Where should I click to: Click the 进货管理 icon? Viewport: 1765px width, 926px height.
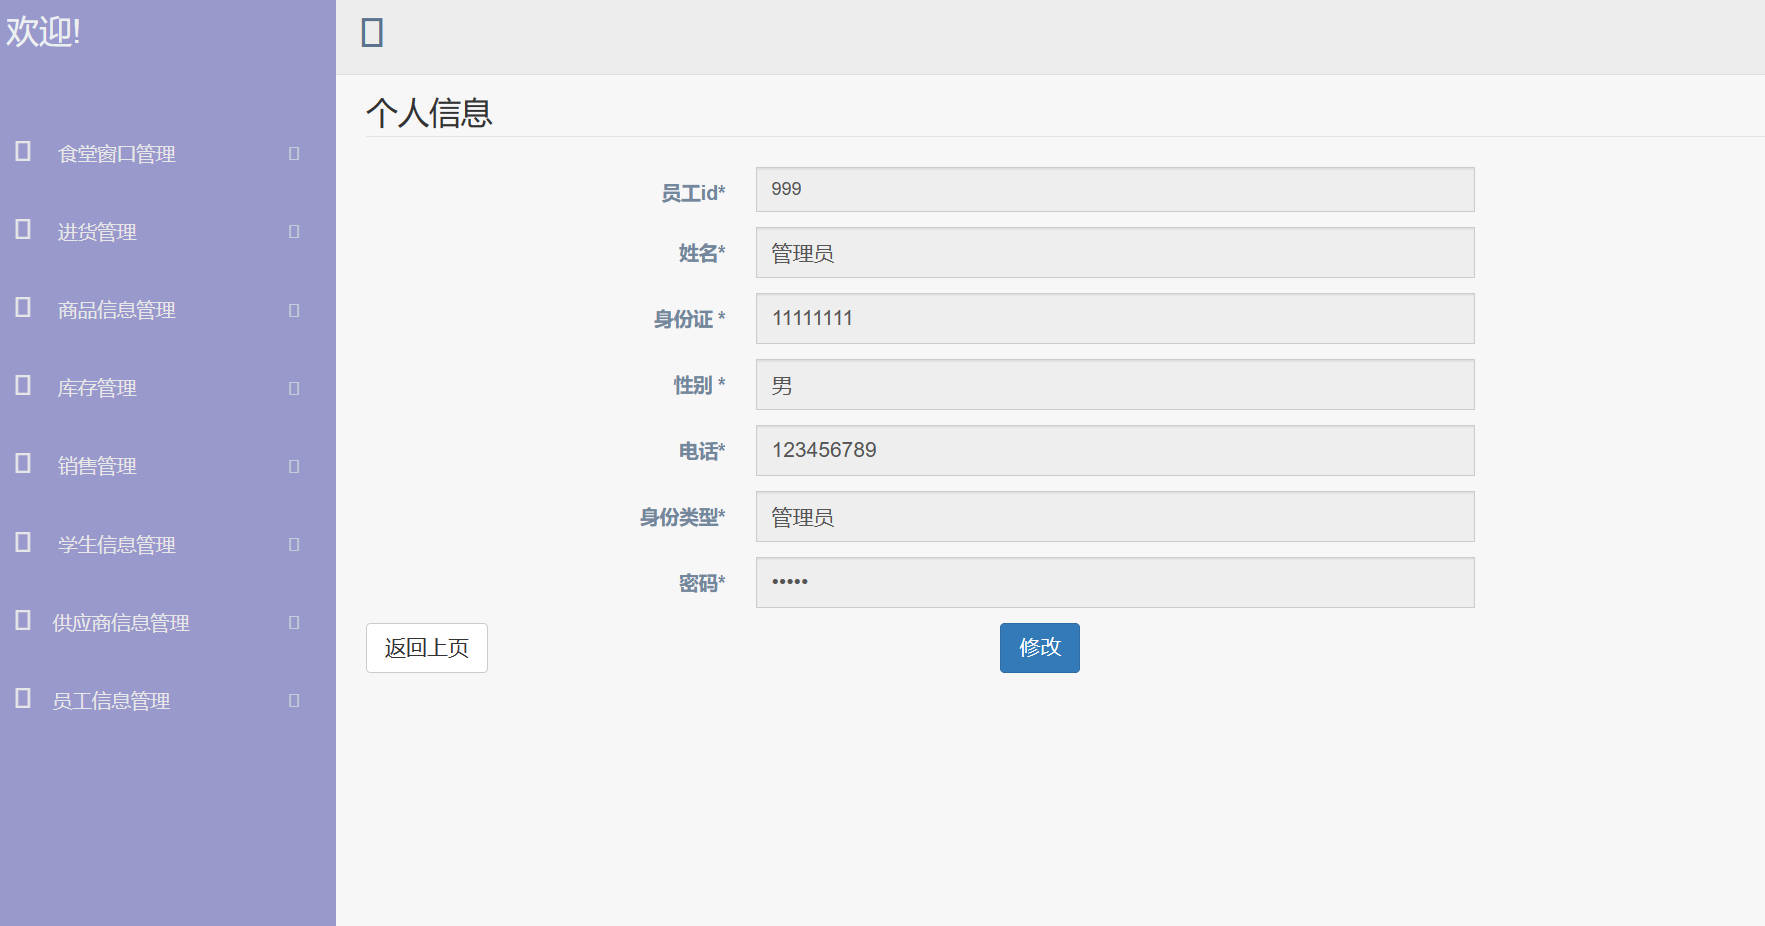point(20,230)
